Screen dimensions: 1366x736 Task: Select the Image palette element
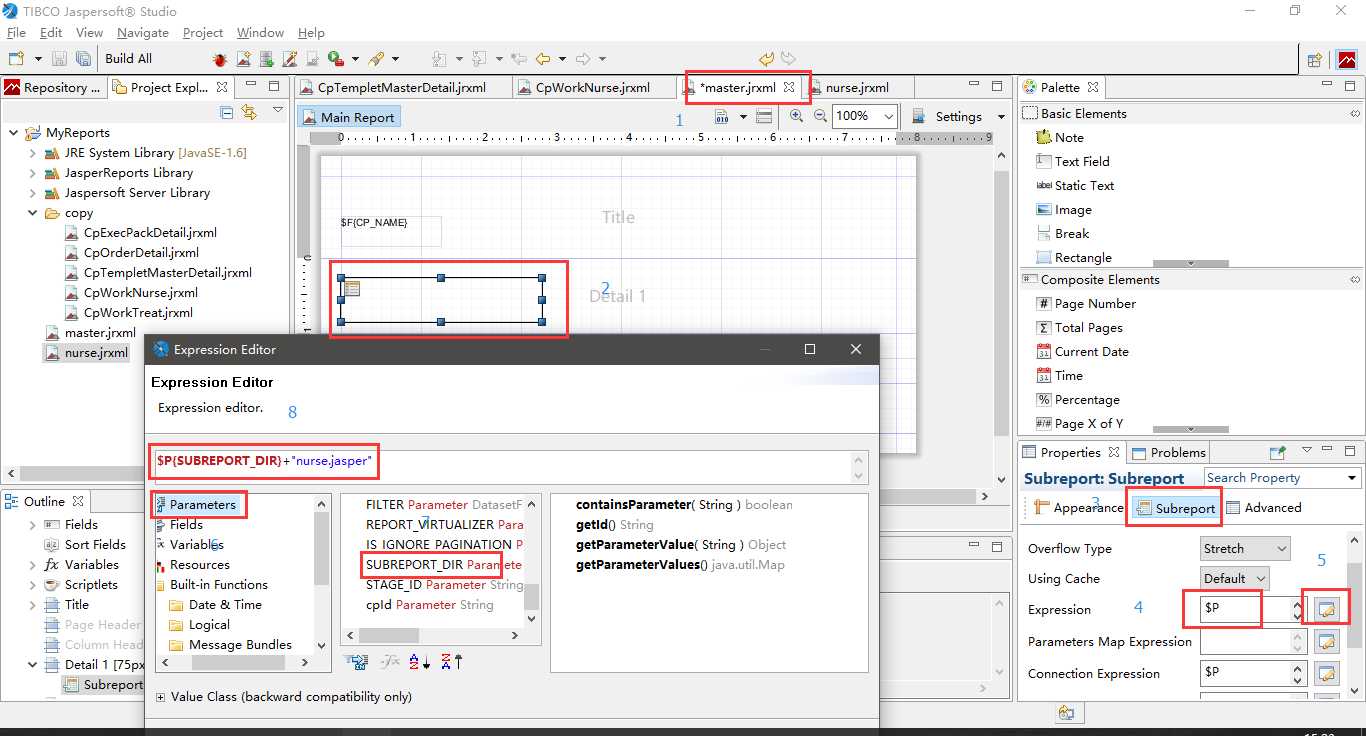1064,209
